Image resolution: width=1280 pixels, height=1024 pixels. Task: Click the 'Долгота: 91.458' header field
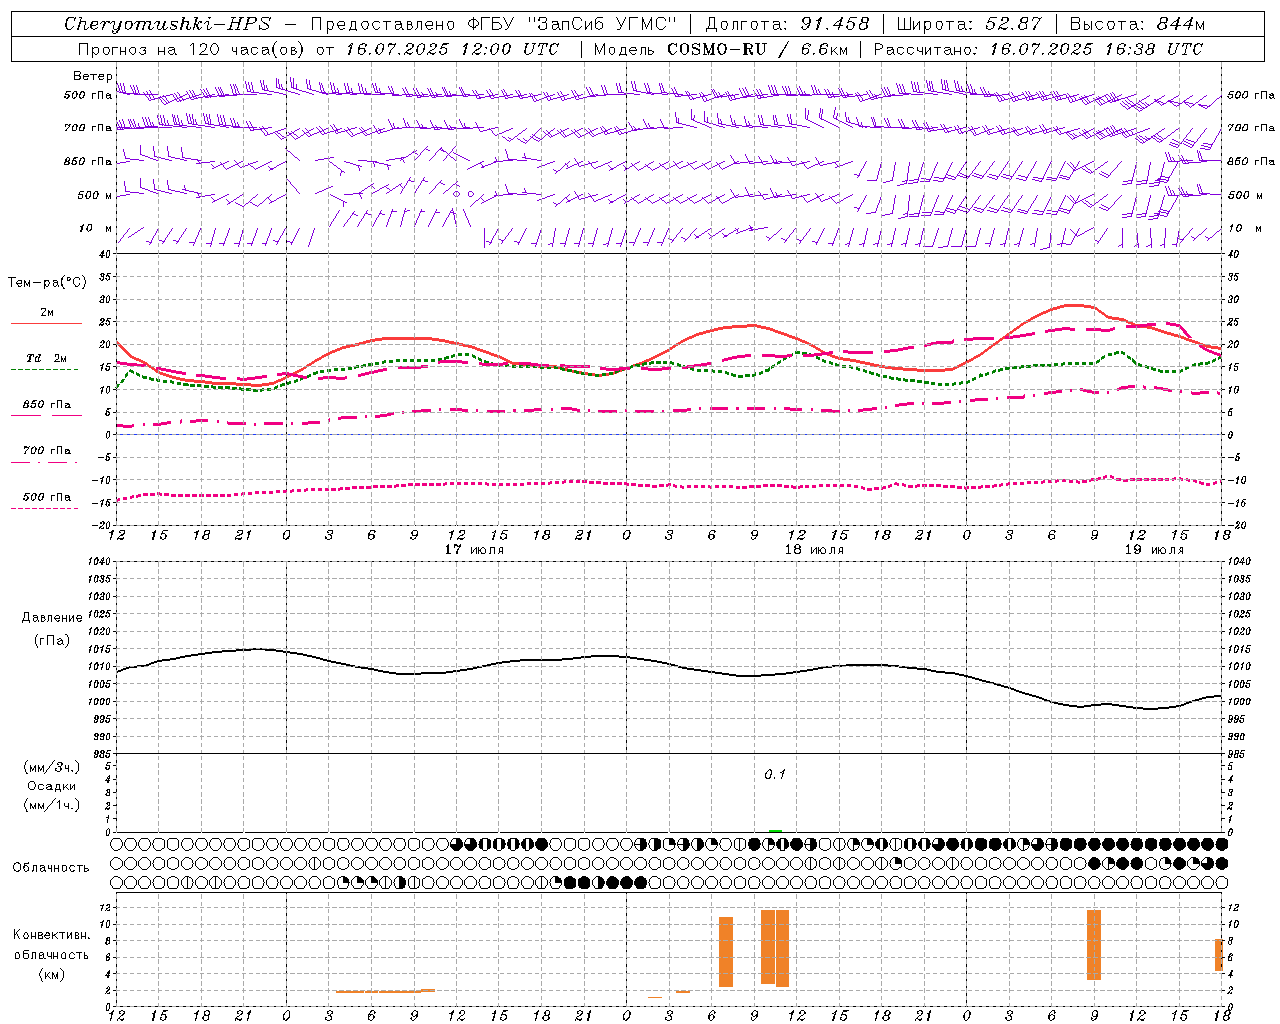[x=787, y=24]
